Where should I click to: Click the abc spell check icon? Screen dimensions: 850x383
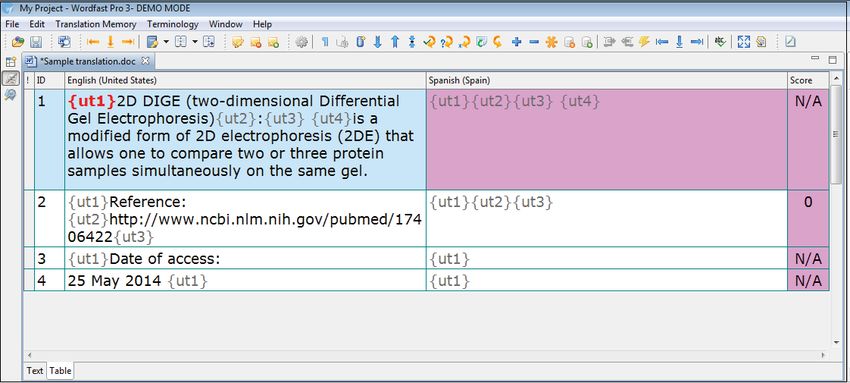[719, 42]
